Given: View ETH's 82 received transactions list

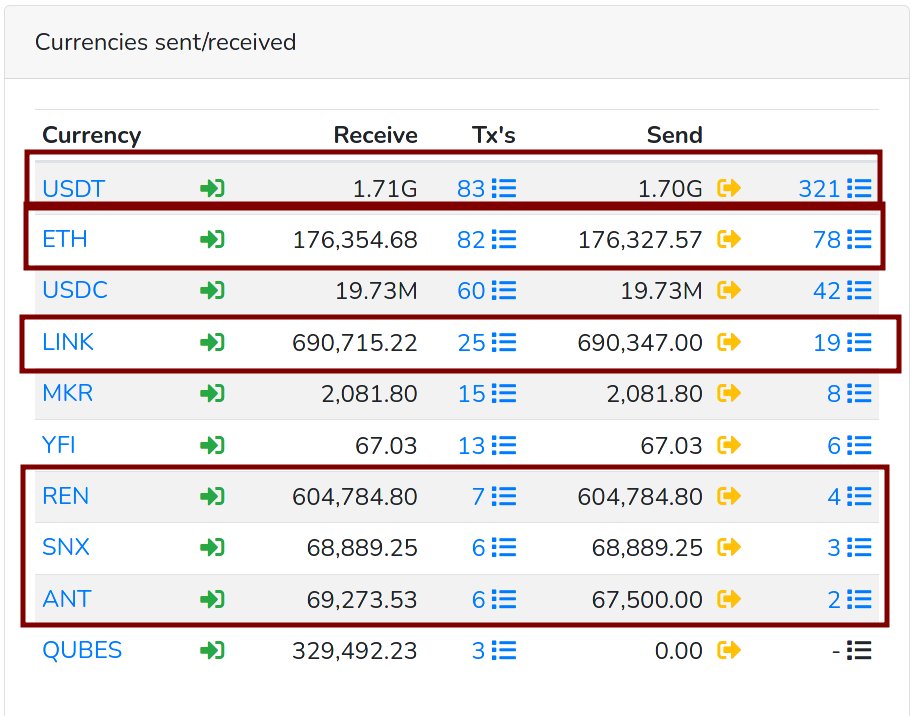Looking at the screenshot, I should tap(487, 240).
